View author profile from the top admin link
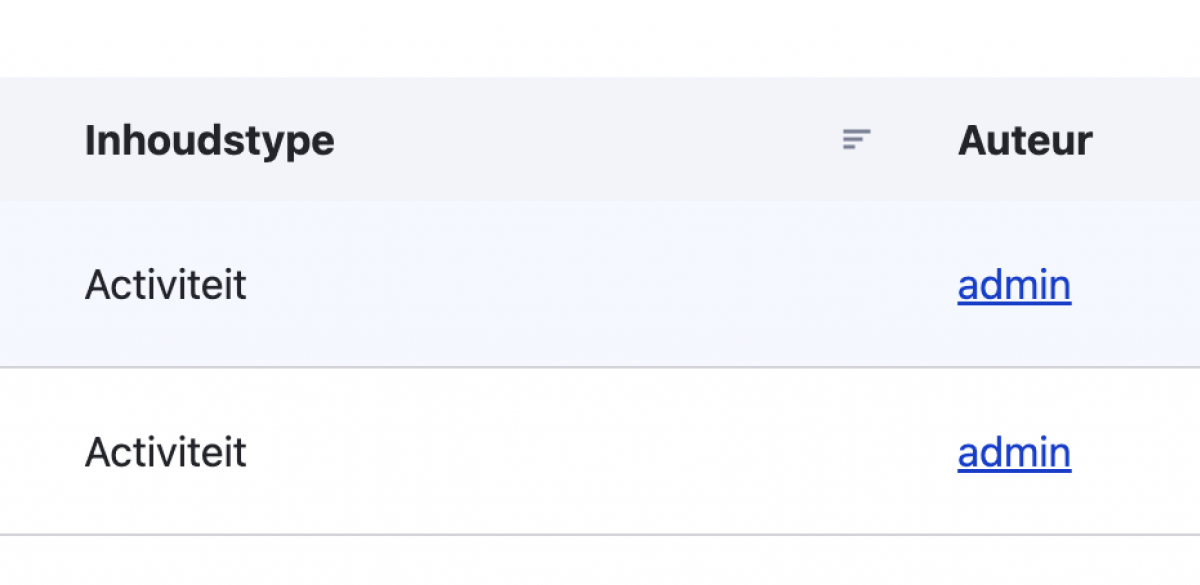 coord(1014,285)
